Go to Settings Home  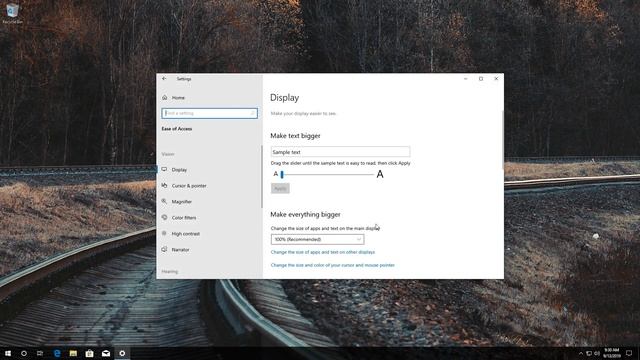[178, 98]
